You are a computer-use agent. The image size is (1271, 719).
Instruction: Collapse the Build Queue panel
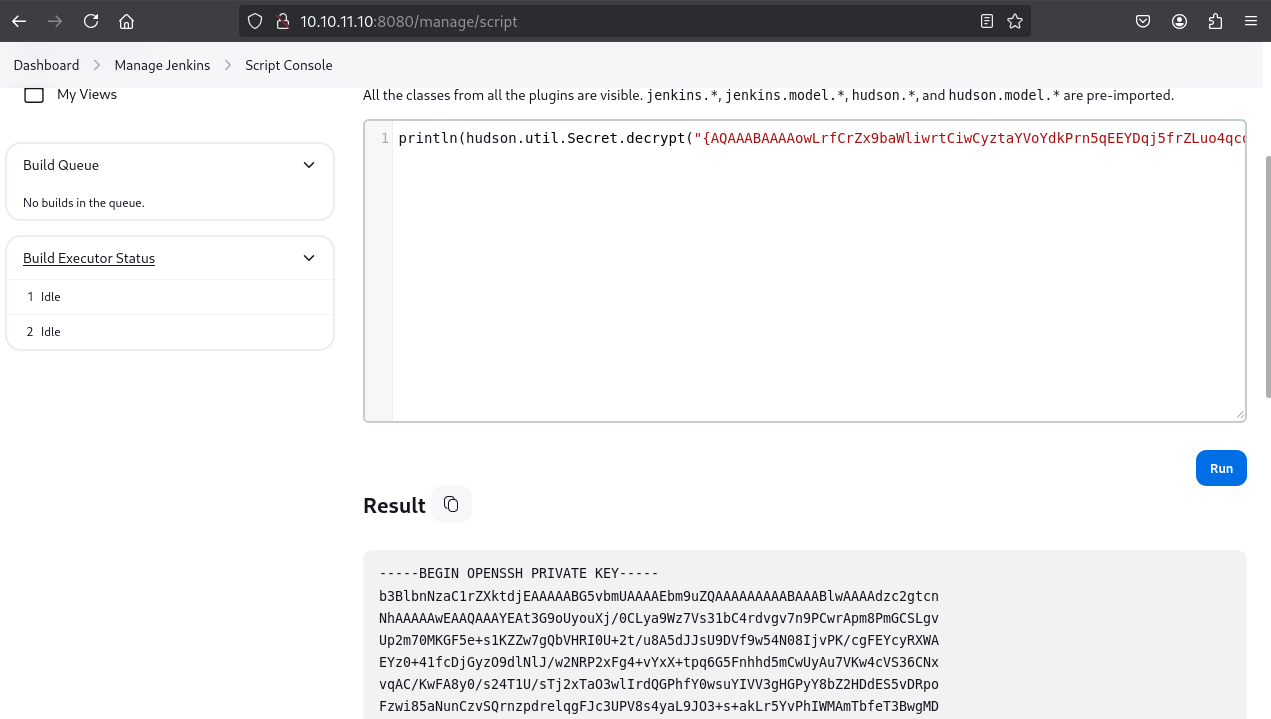309,165
